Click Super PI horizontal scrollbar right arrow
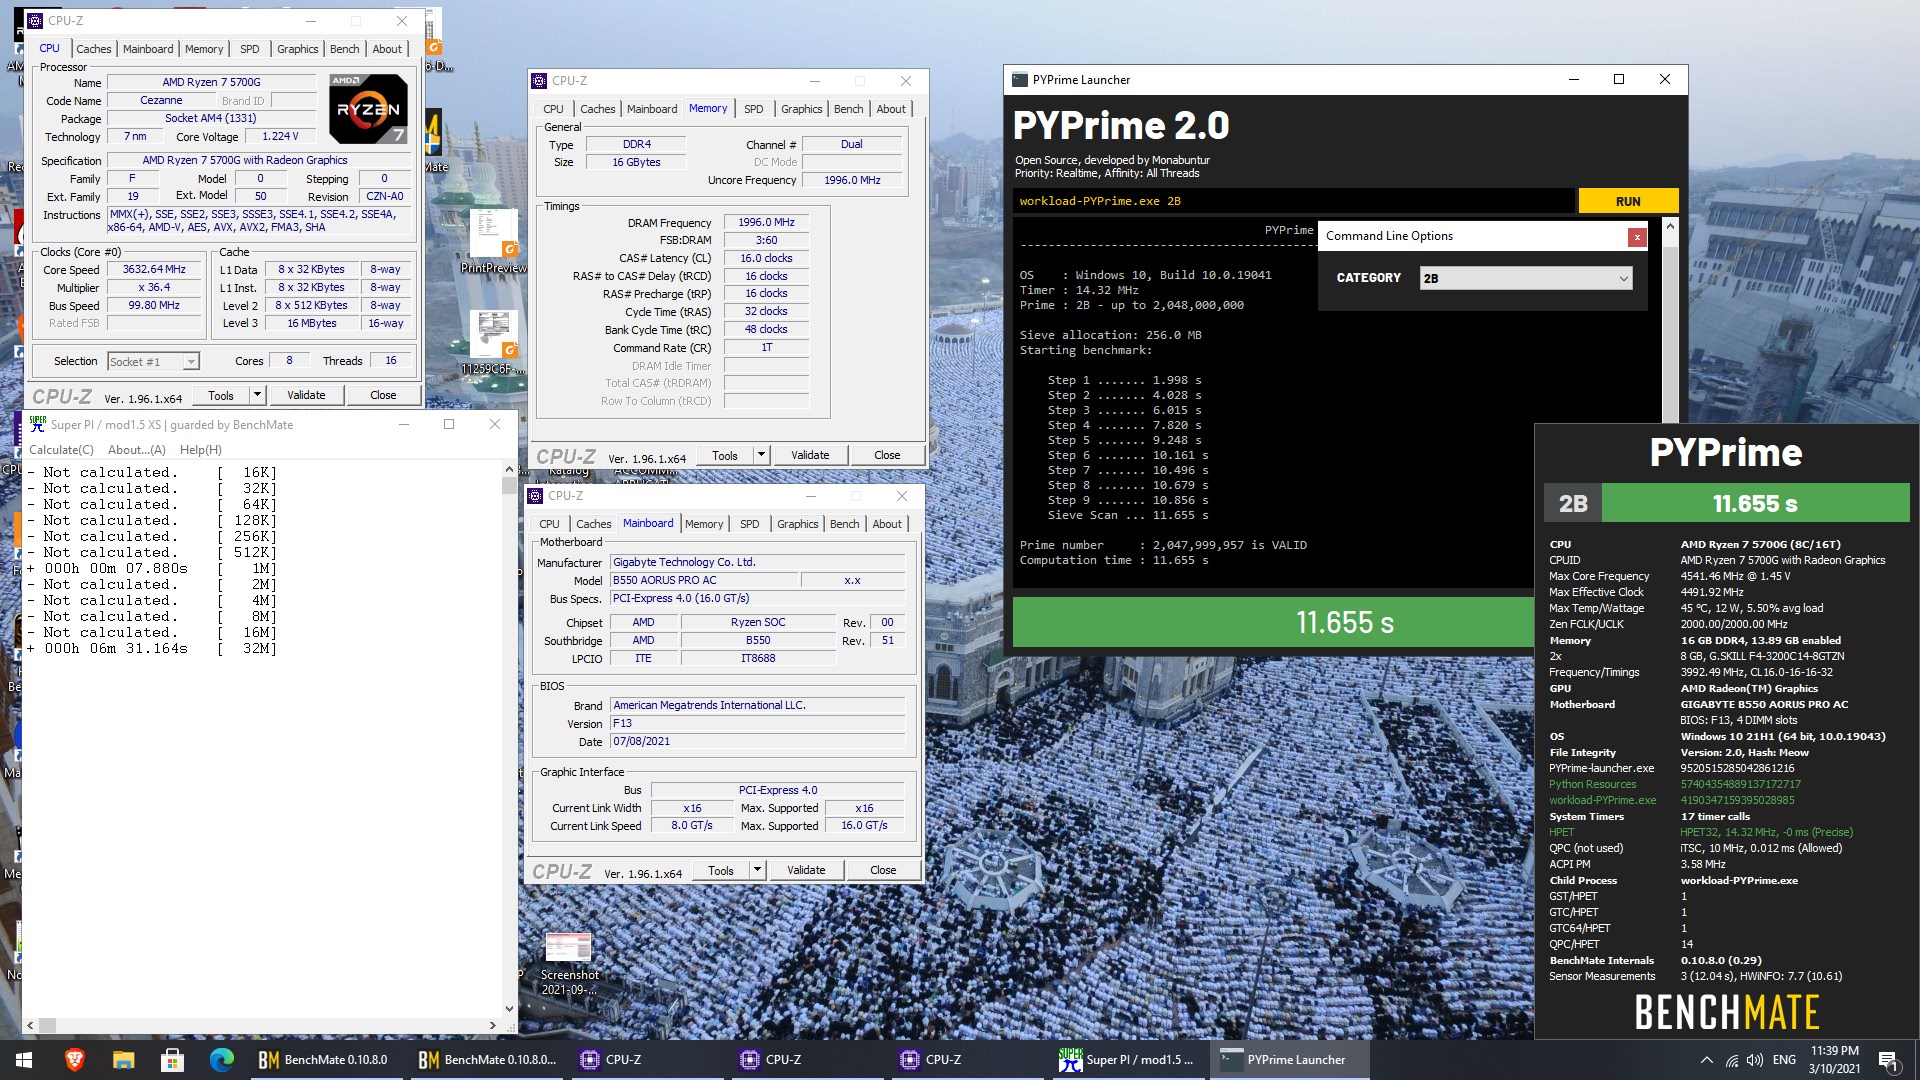Screen dimensions: 1920x1080 492,1025
